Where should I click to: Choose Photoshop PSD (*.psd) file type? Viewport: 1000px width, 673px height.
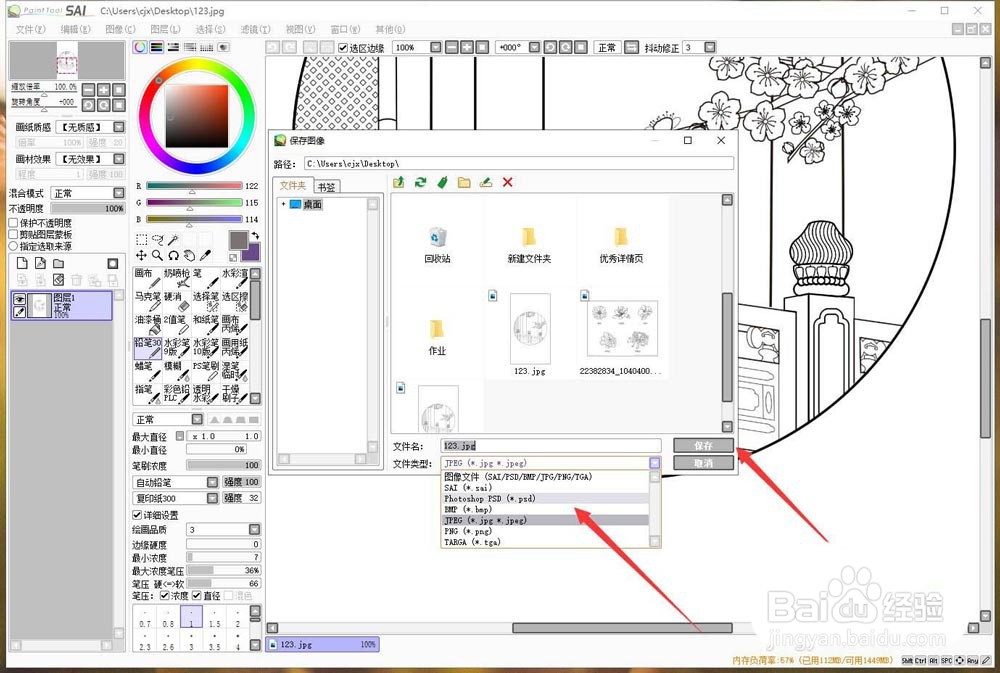click(545, 498)
